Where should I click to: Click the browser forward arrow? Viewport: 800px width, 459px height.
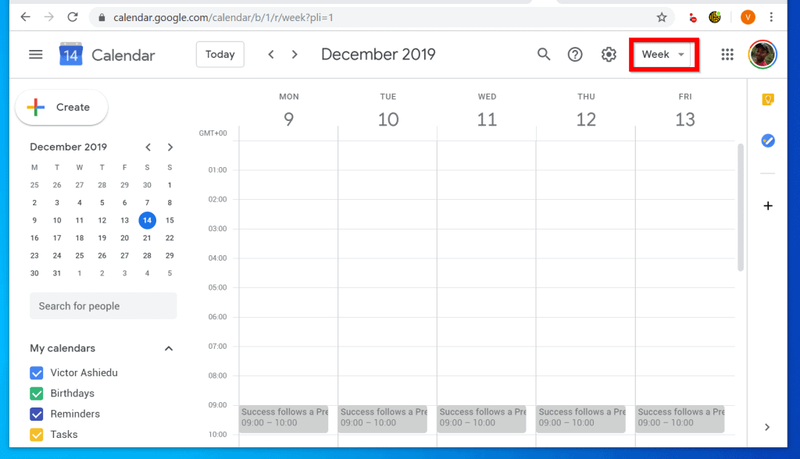49,17
